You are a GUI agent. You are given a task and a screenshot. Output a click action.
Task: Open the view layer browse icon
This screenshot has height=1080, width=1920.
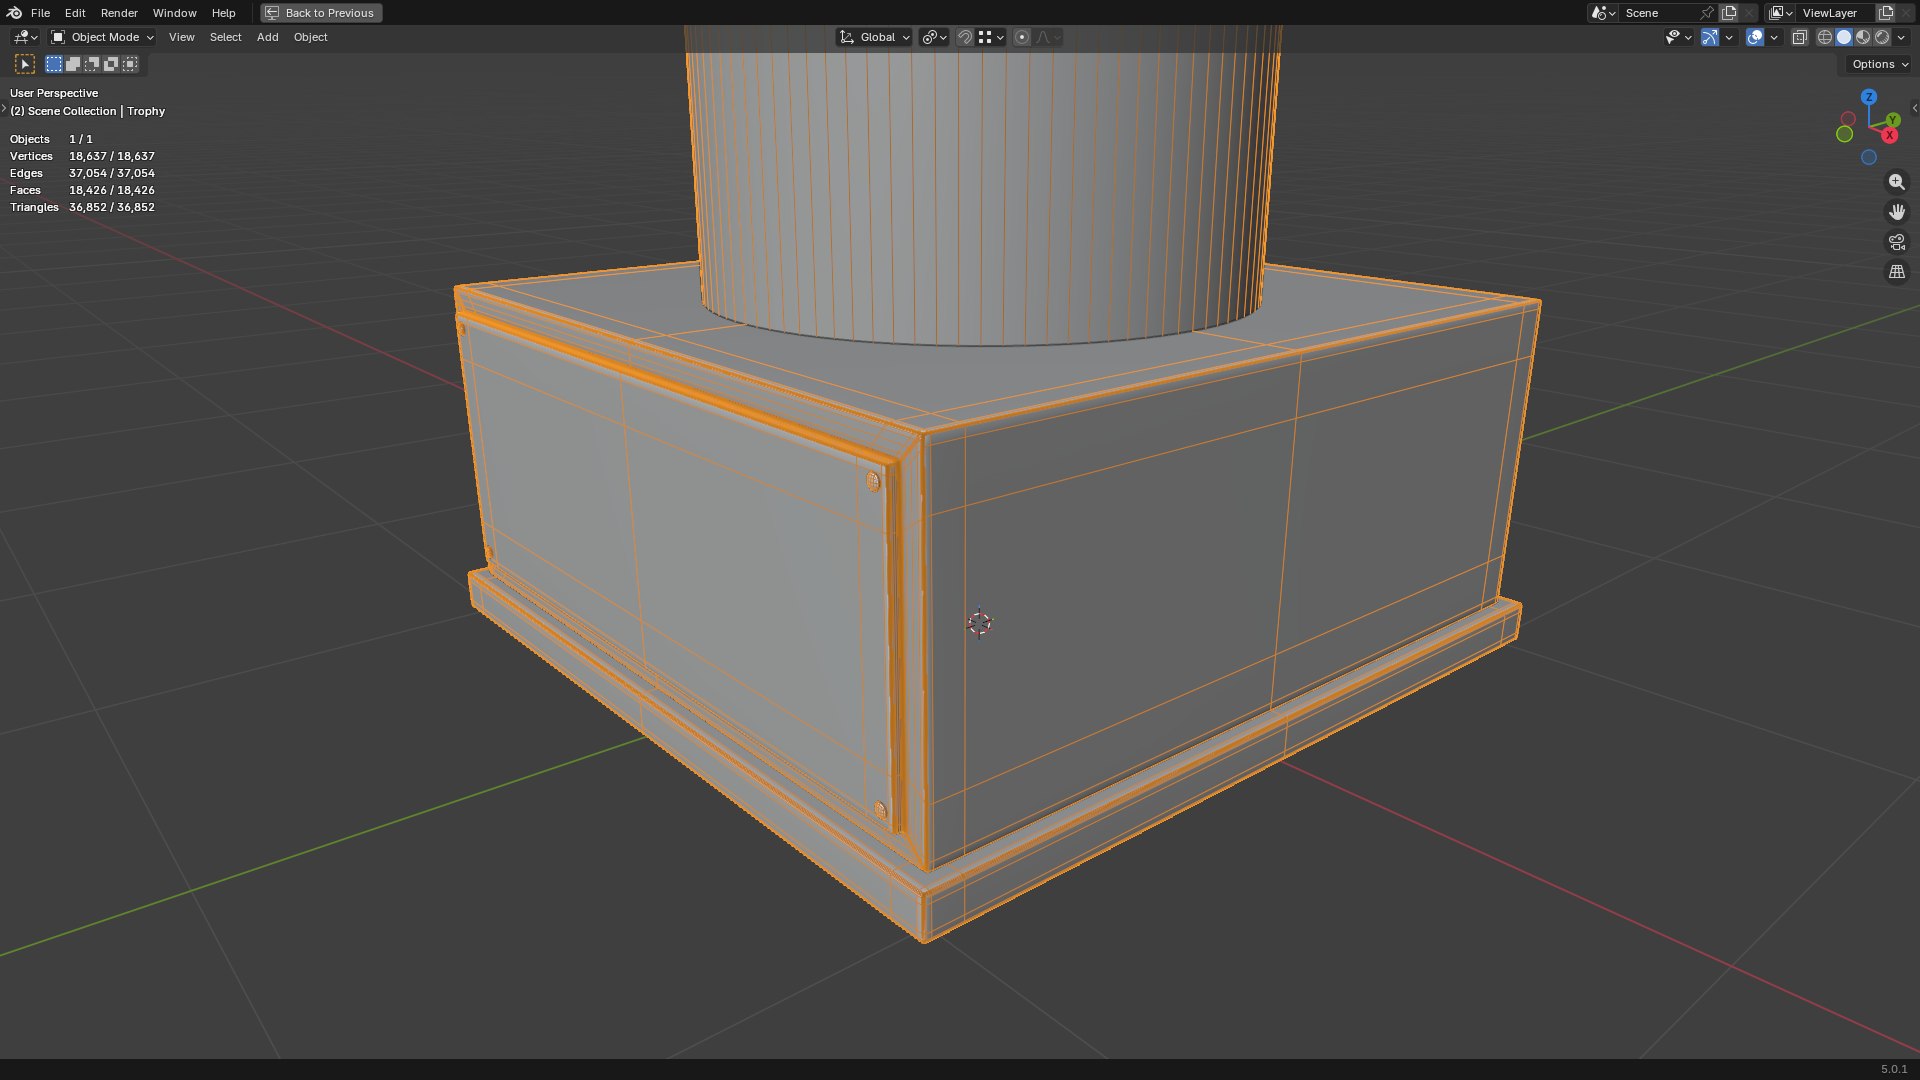click(x=1781, y=13)
